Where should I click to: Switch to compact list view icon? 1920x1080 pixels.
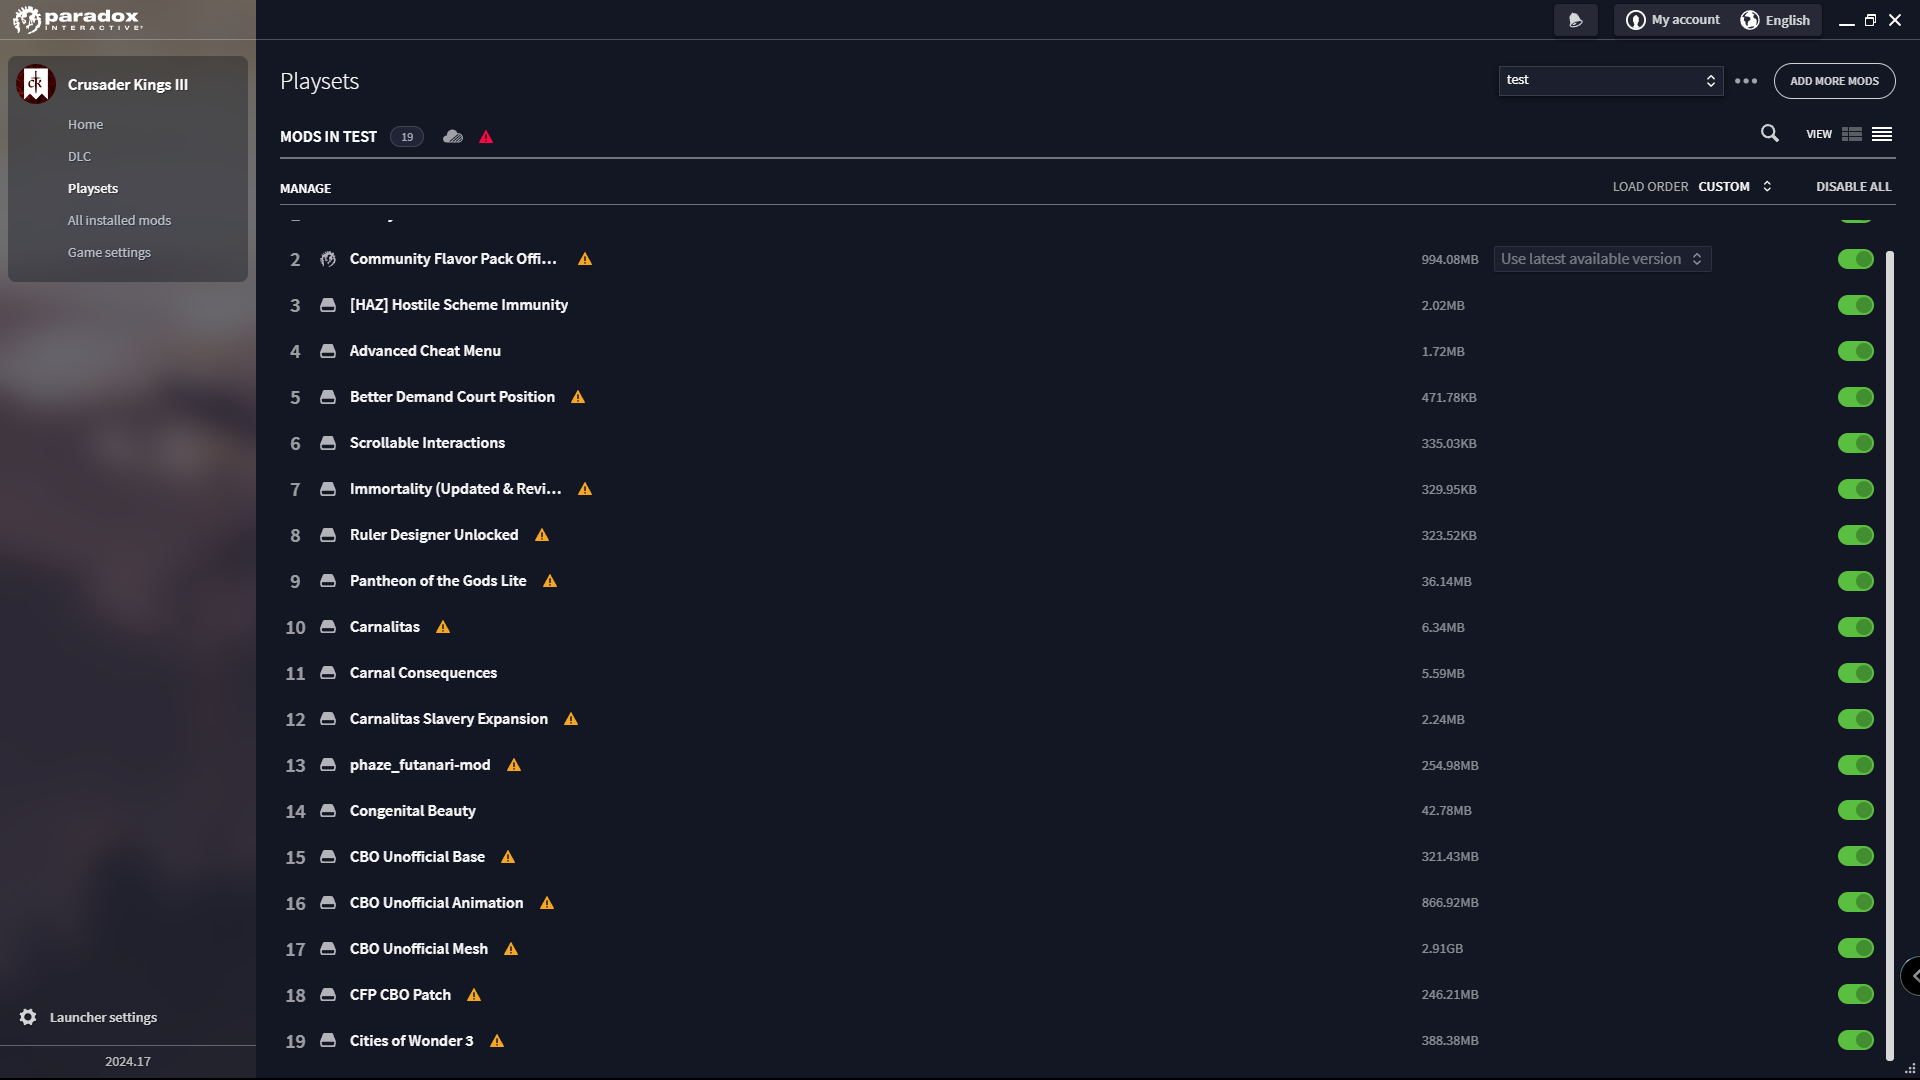click(1882, 134)
